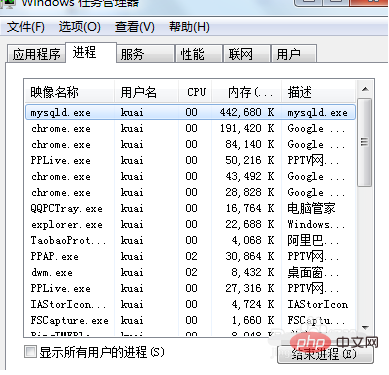Viewport: 389px width, 375px height.
Task: Click the 22,688 K memory value
Action: point(250,224)
